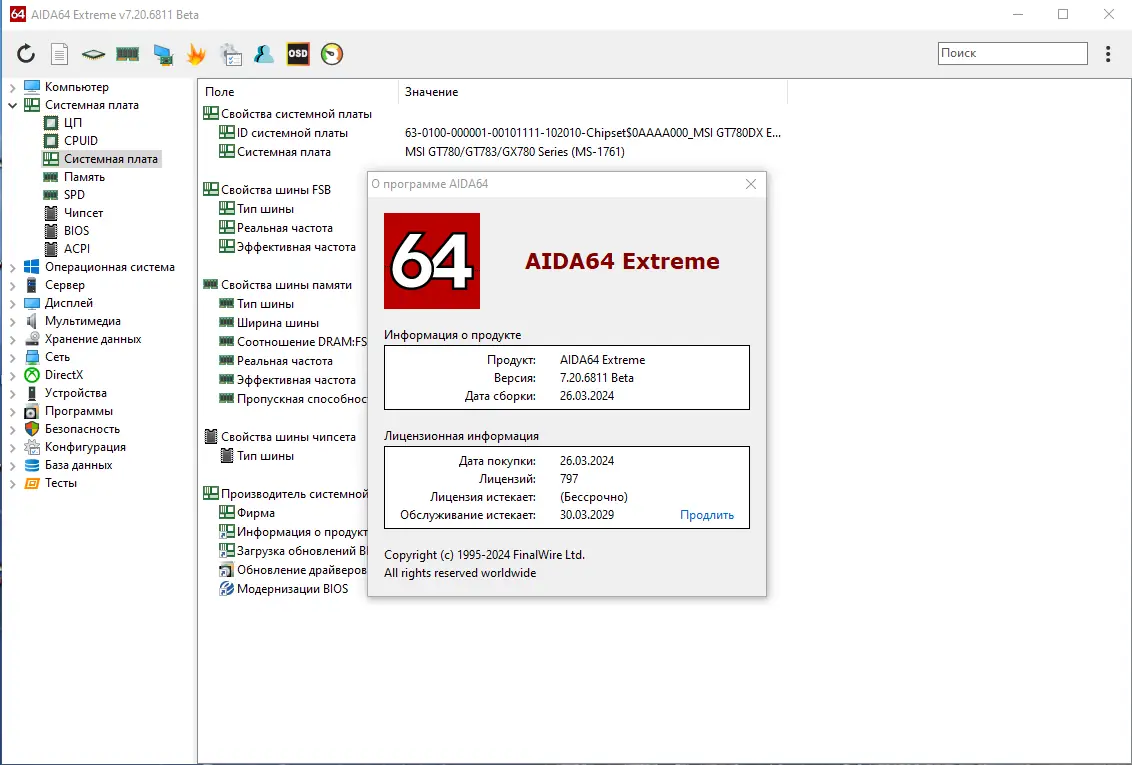Open the user profile toolbar icon
Image resolution: width=1132 pixels, height=765 pixels.
pyautogui.click(x=263, y=54)
